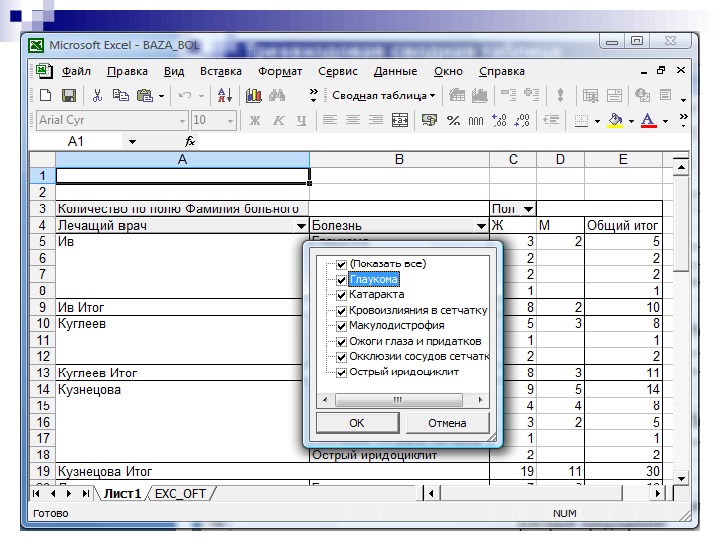This screenshot has width=720, height=540.
Task: Confirm filter selection with OK
Action: click(357, 423)
